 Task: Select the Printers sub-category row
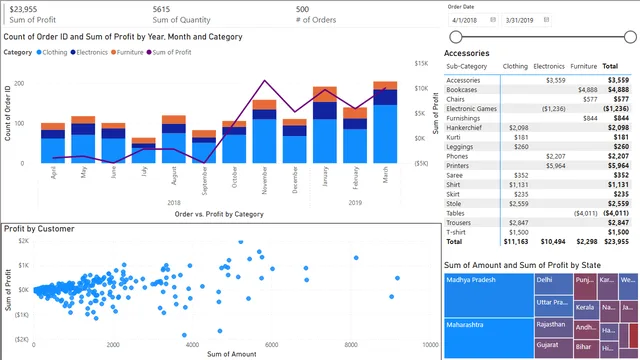[538, 166]
